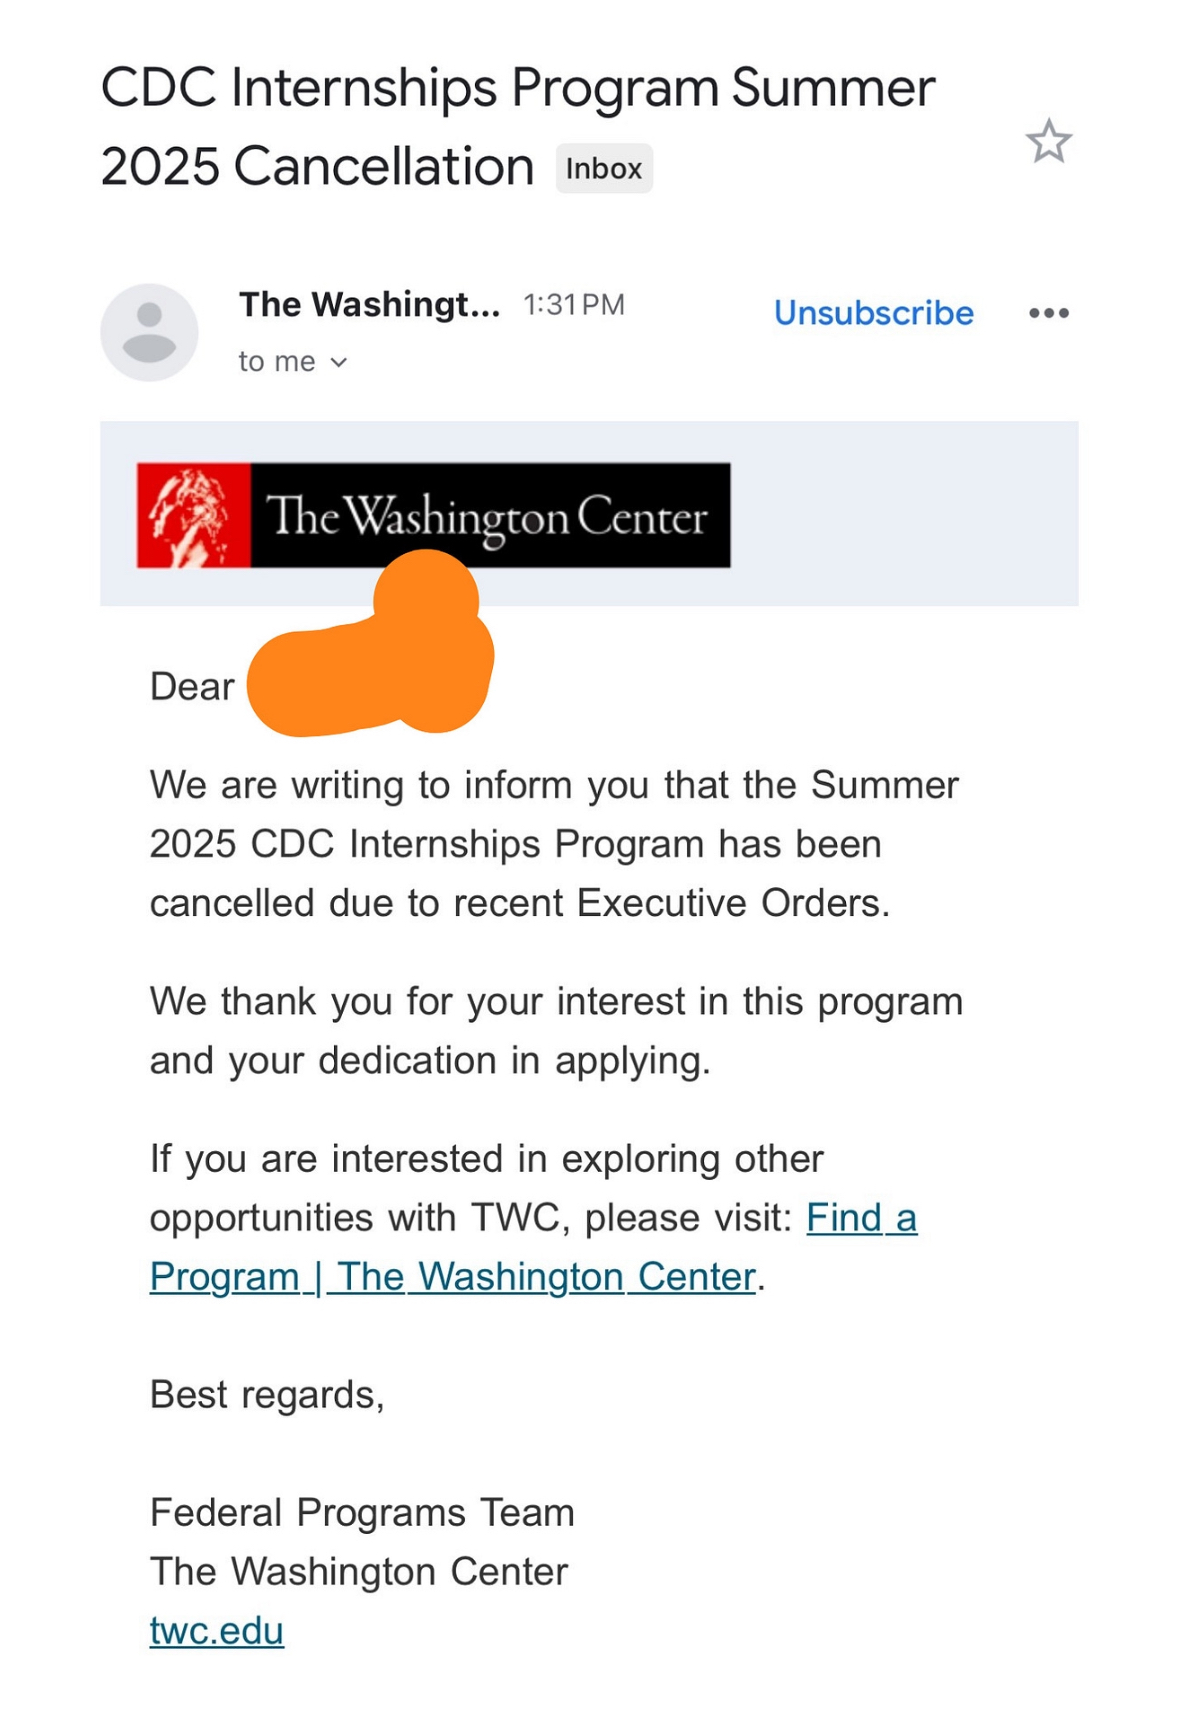Tap the sender's gray profile avatar

[149, 332]
